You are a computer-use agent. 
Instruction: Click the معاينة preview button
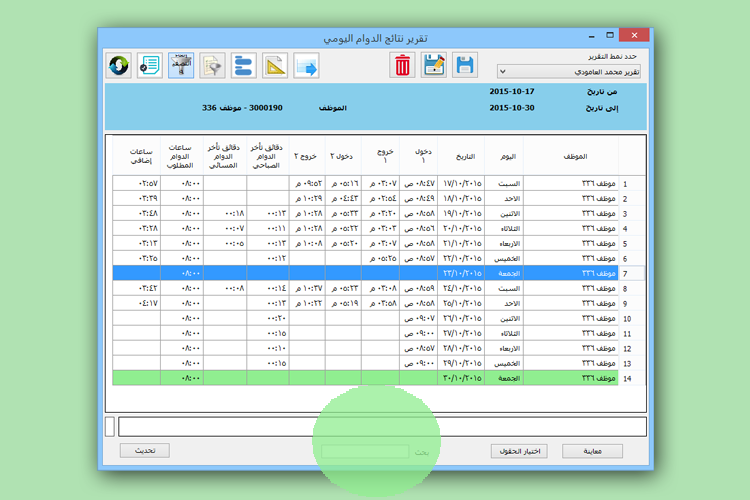click(592, 451)
